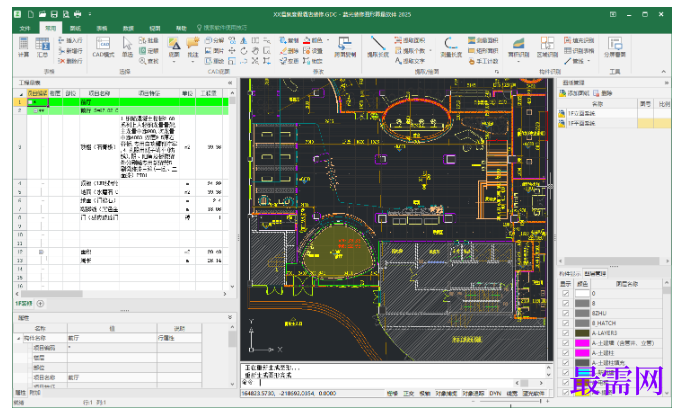Expand the color dropdown arrow in ribbon
The height and width of the screenshot is (412, 682).
click(x=328, y=40)
